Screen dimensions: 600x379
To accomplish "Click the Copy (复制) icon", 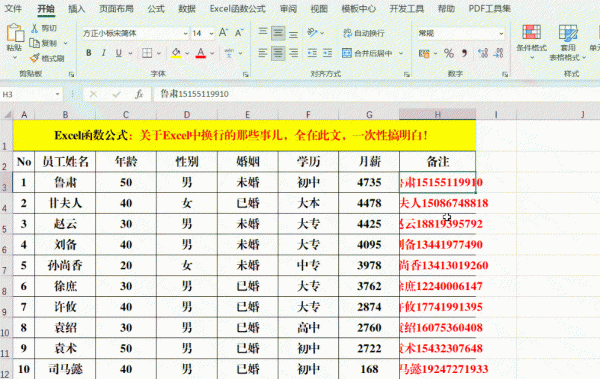I will (x=35, y=43).
